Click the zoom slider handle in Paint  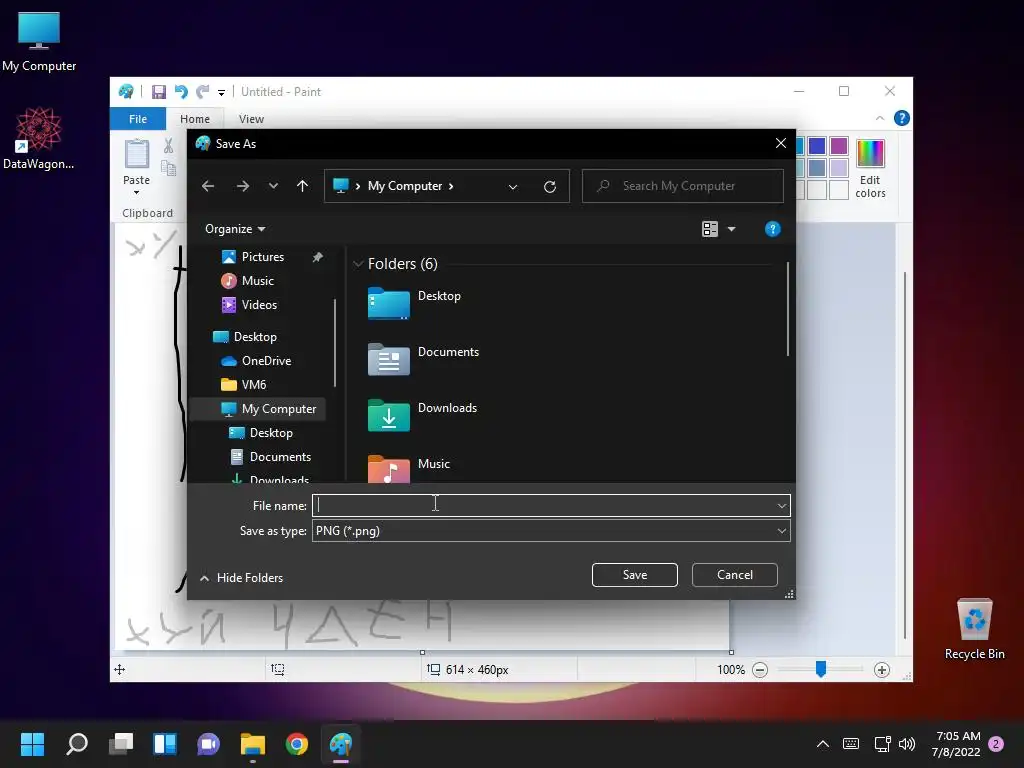(x=821, y=669)
